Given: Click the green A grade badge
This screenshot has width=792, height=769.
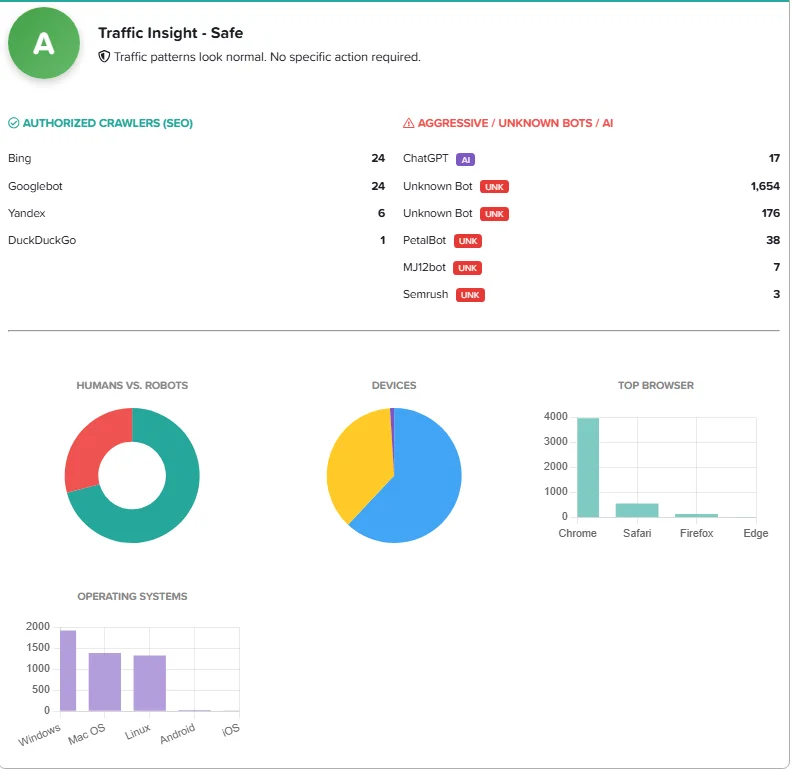Looking at the screenshot, I should point(43,43).
